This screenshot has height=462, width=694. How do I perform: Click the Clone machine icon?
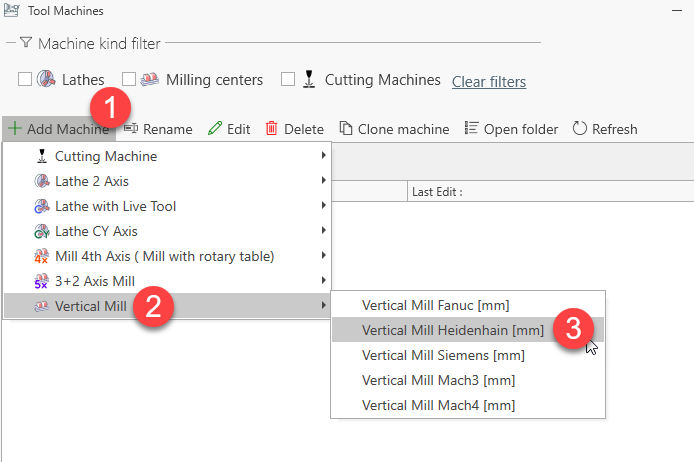(x=346, y=129)
